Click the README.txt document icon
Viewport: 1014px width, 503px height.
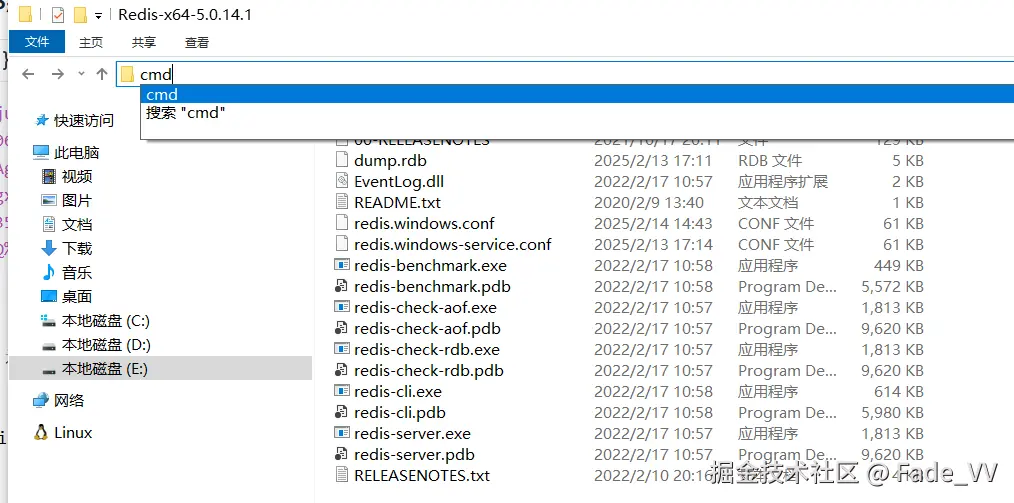[342, 202]
